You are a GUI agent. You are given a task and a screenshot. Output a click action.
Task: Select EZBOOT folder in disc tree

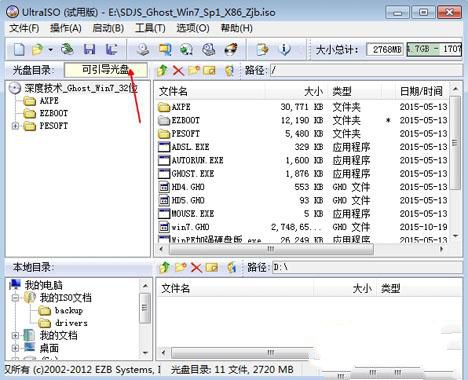54,113
